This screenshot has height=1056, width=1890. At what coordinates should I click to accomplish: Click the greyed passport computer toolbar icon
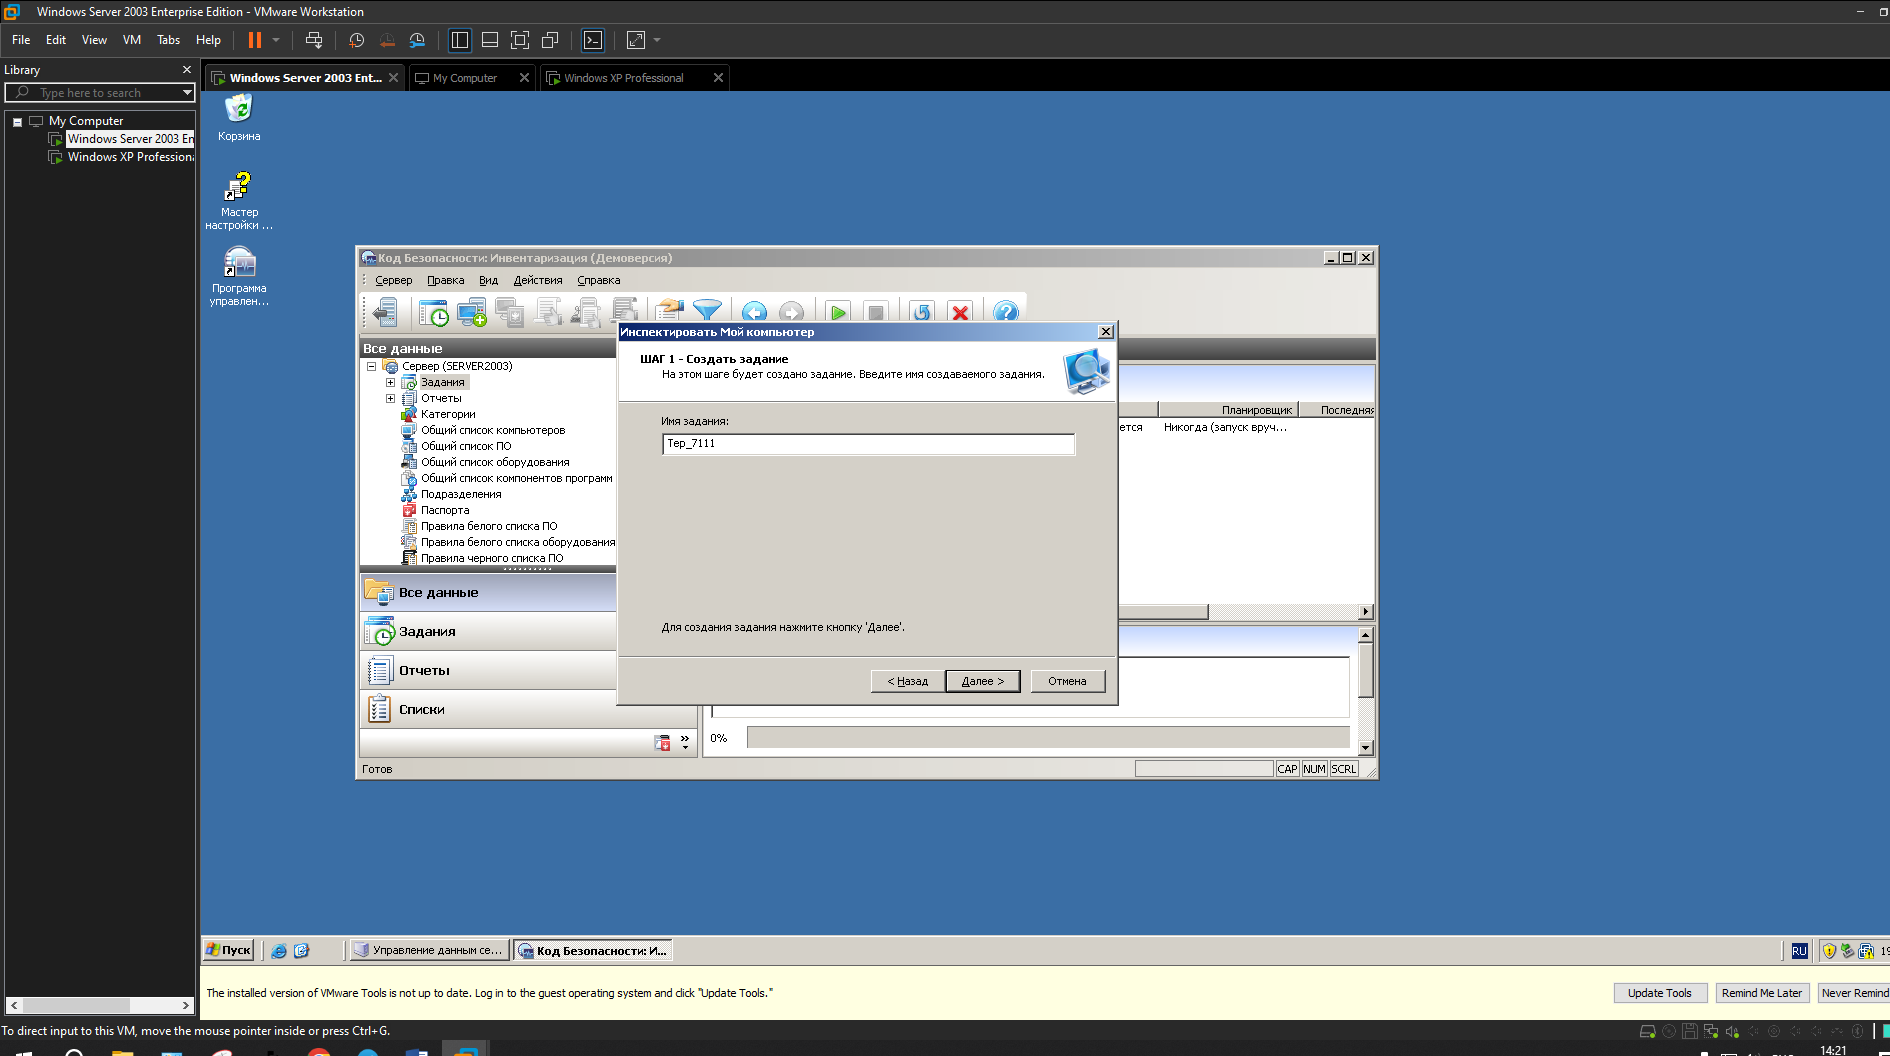point(510,313)
